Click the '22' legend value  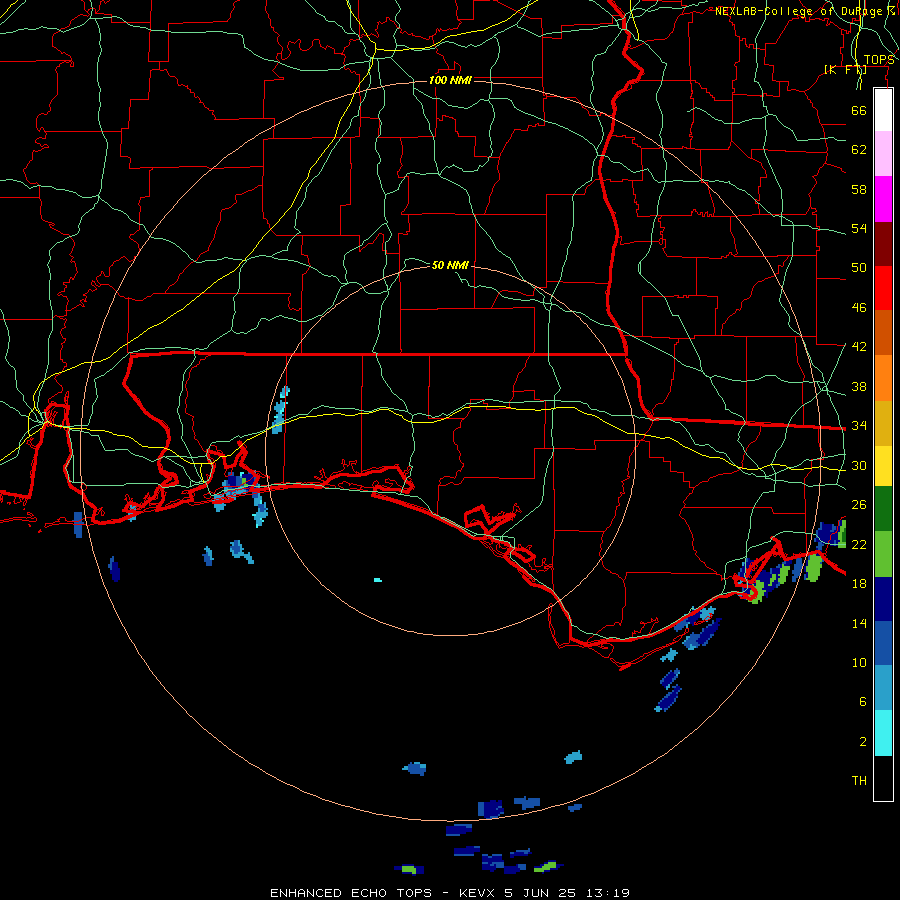point(859,545)
